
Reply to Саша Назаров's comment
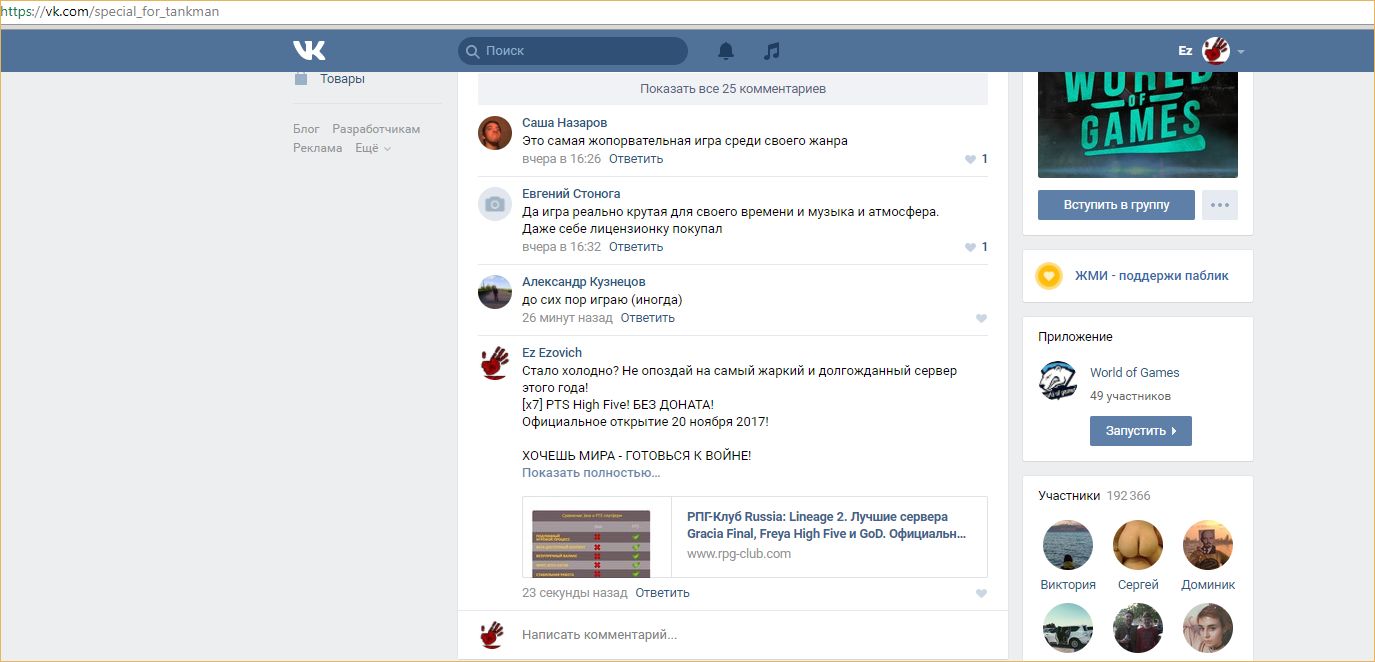(x=636, y=159)
